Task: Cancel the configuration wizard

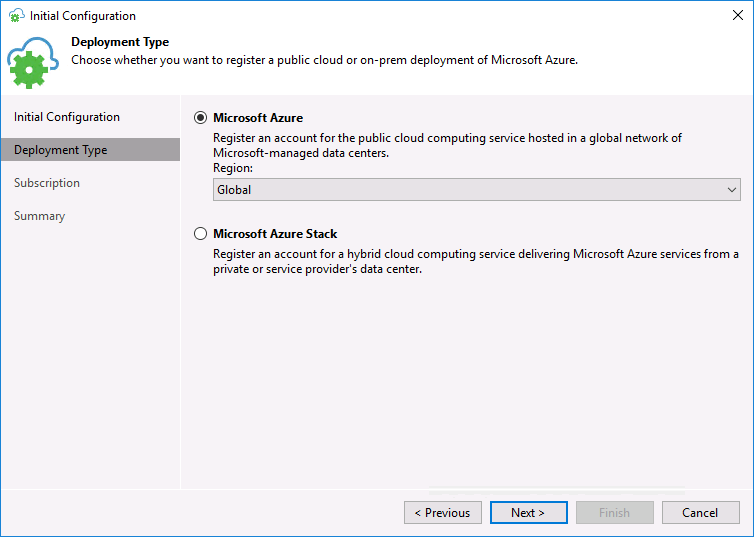Action: pos(701,512)
